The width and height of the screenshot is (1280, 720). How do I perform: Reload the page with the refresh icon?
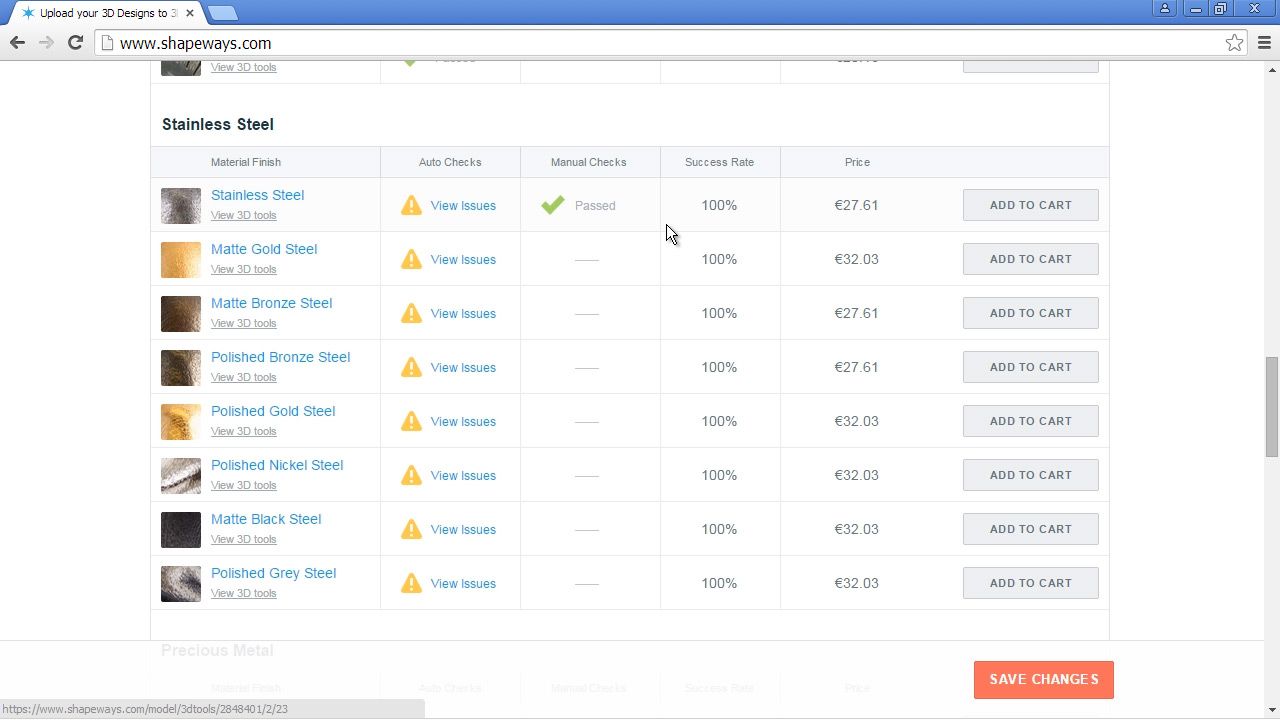[75, 42]
